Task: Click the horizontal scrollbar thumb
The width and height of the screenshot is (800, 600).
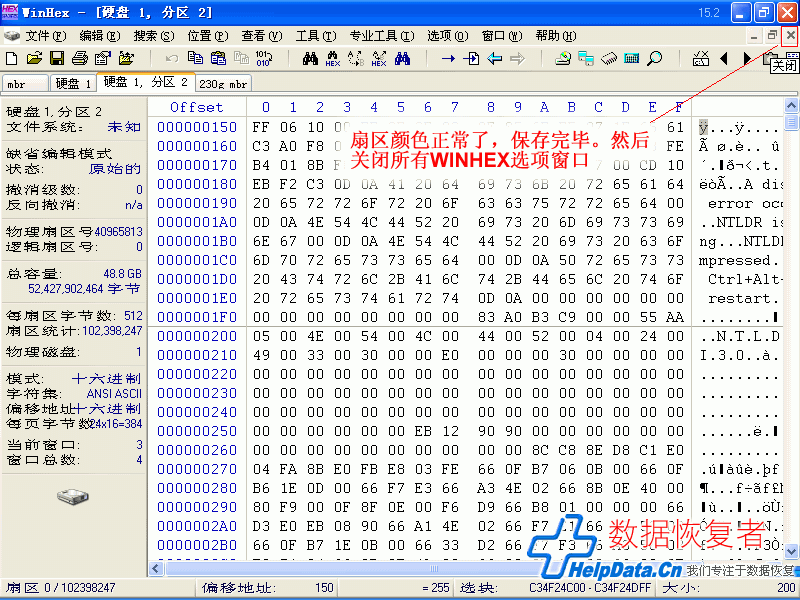Action: point(434,568)
